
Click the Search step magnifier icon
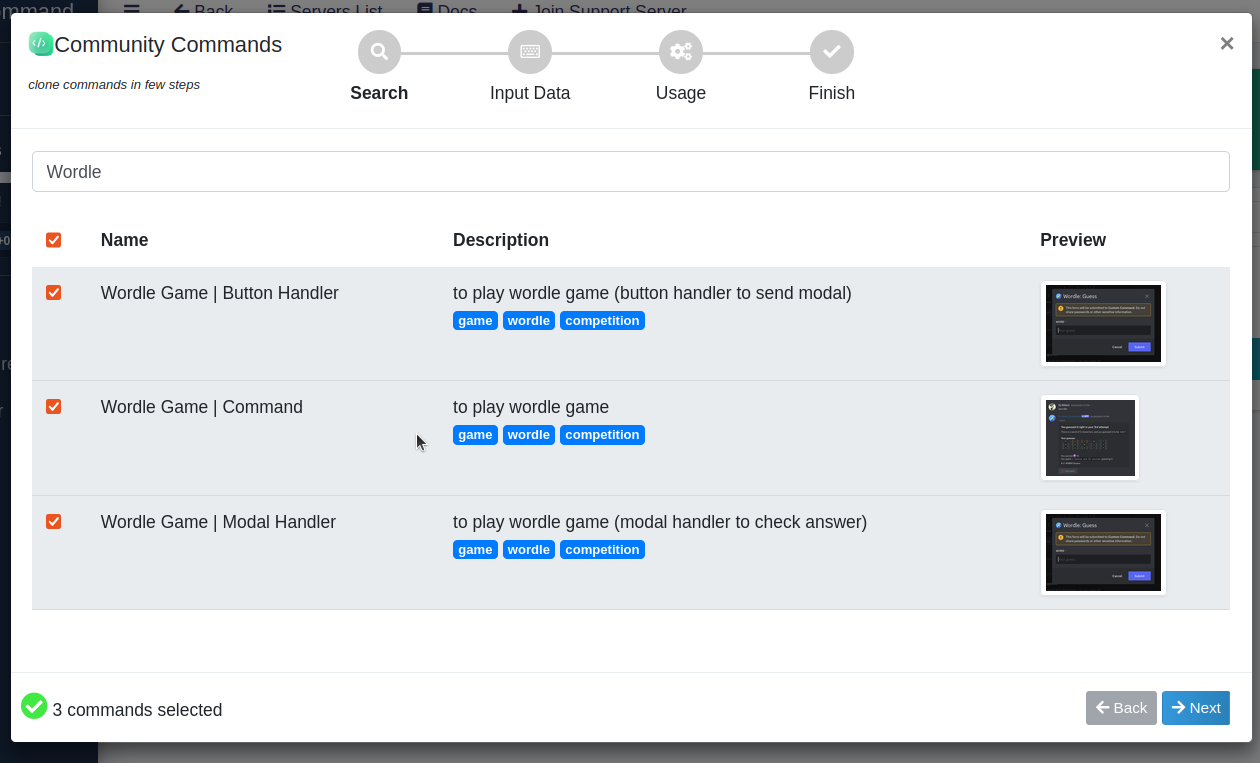point(379,52)
